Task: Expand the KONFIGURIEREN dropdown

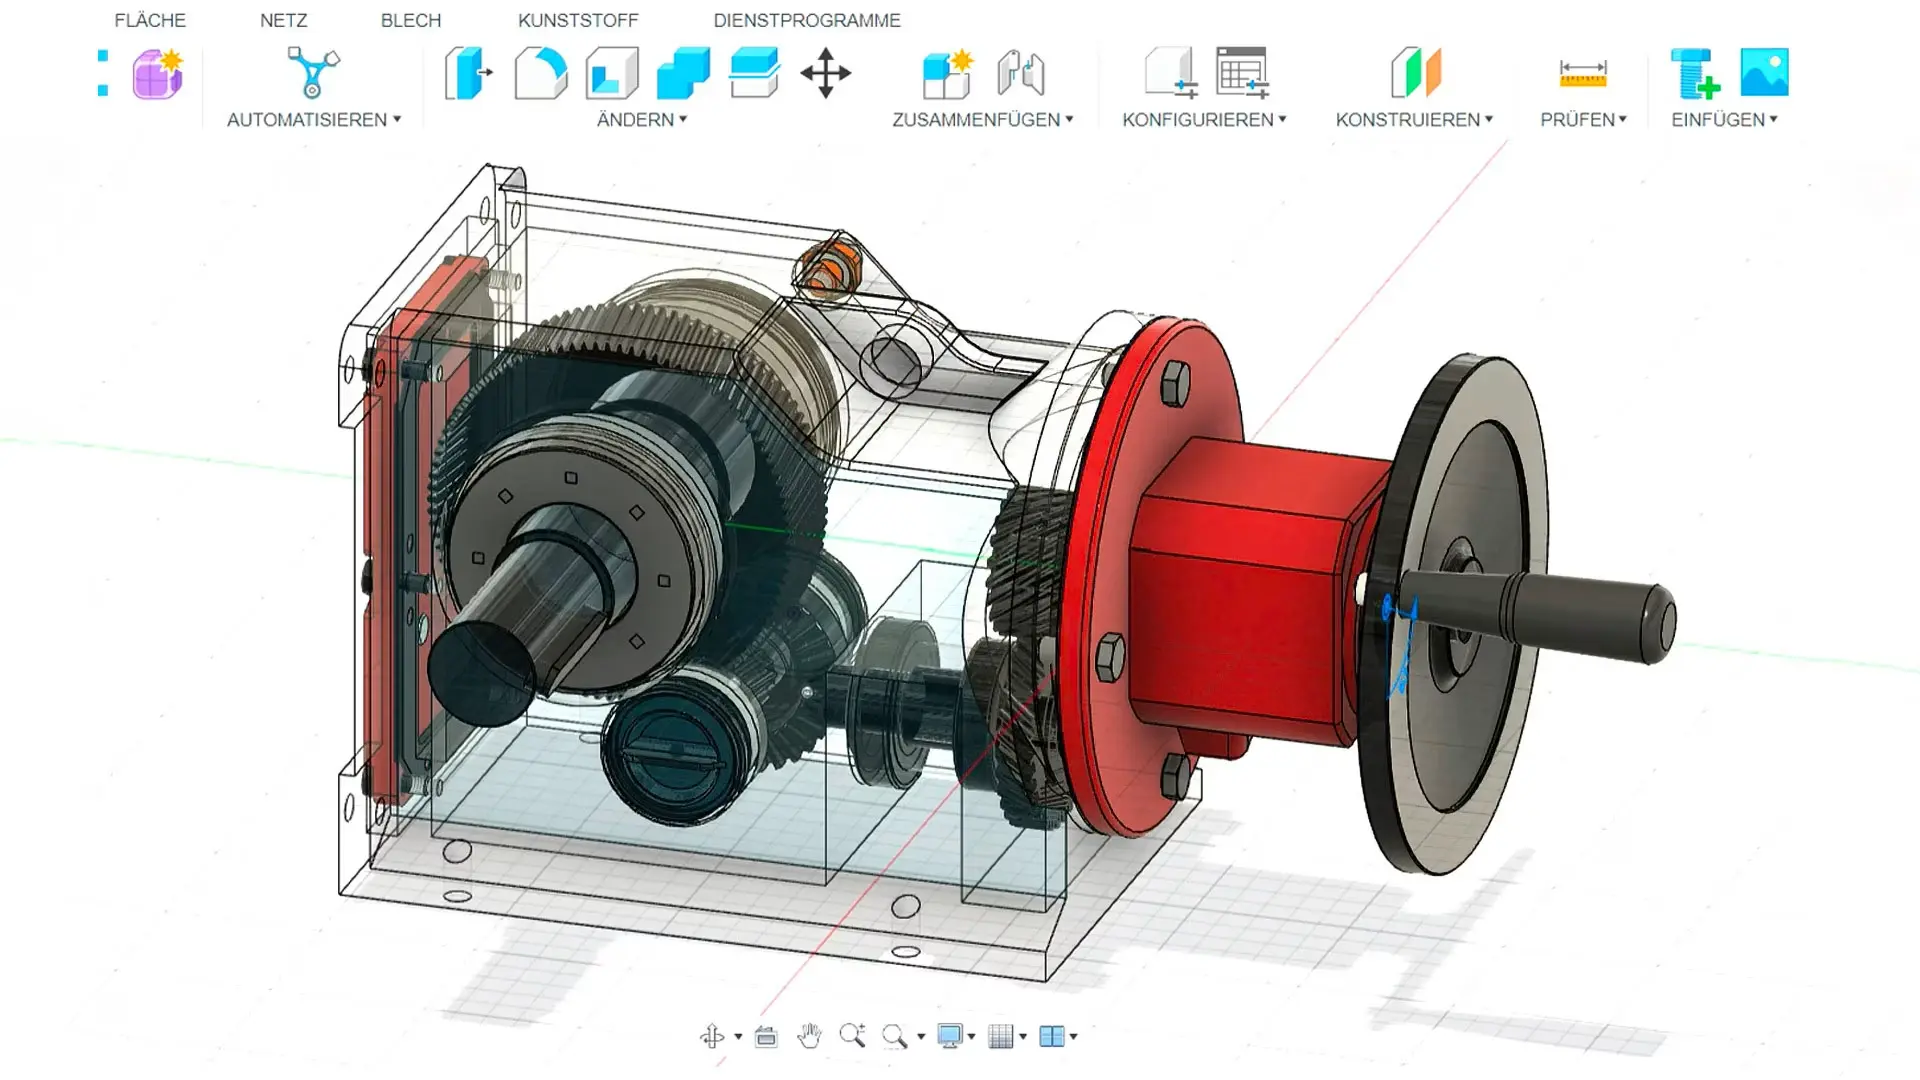Action: pos(1204,119)
